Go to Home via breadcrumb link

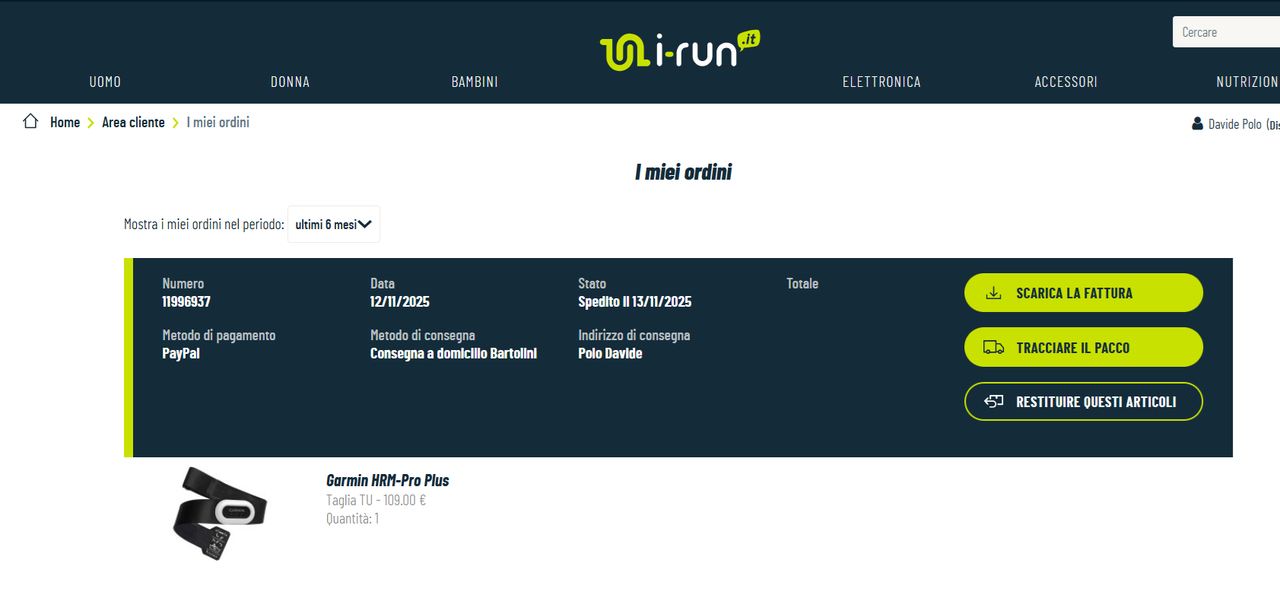65,122
